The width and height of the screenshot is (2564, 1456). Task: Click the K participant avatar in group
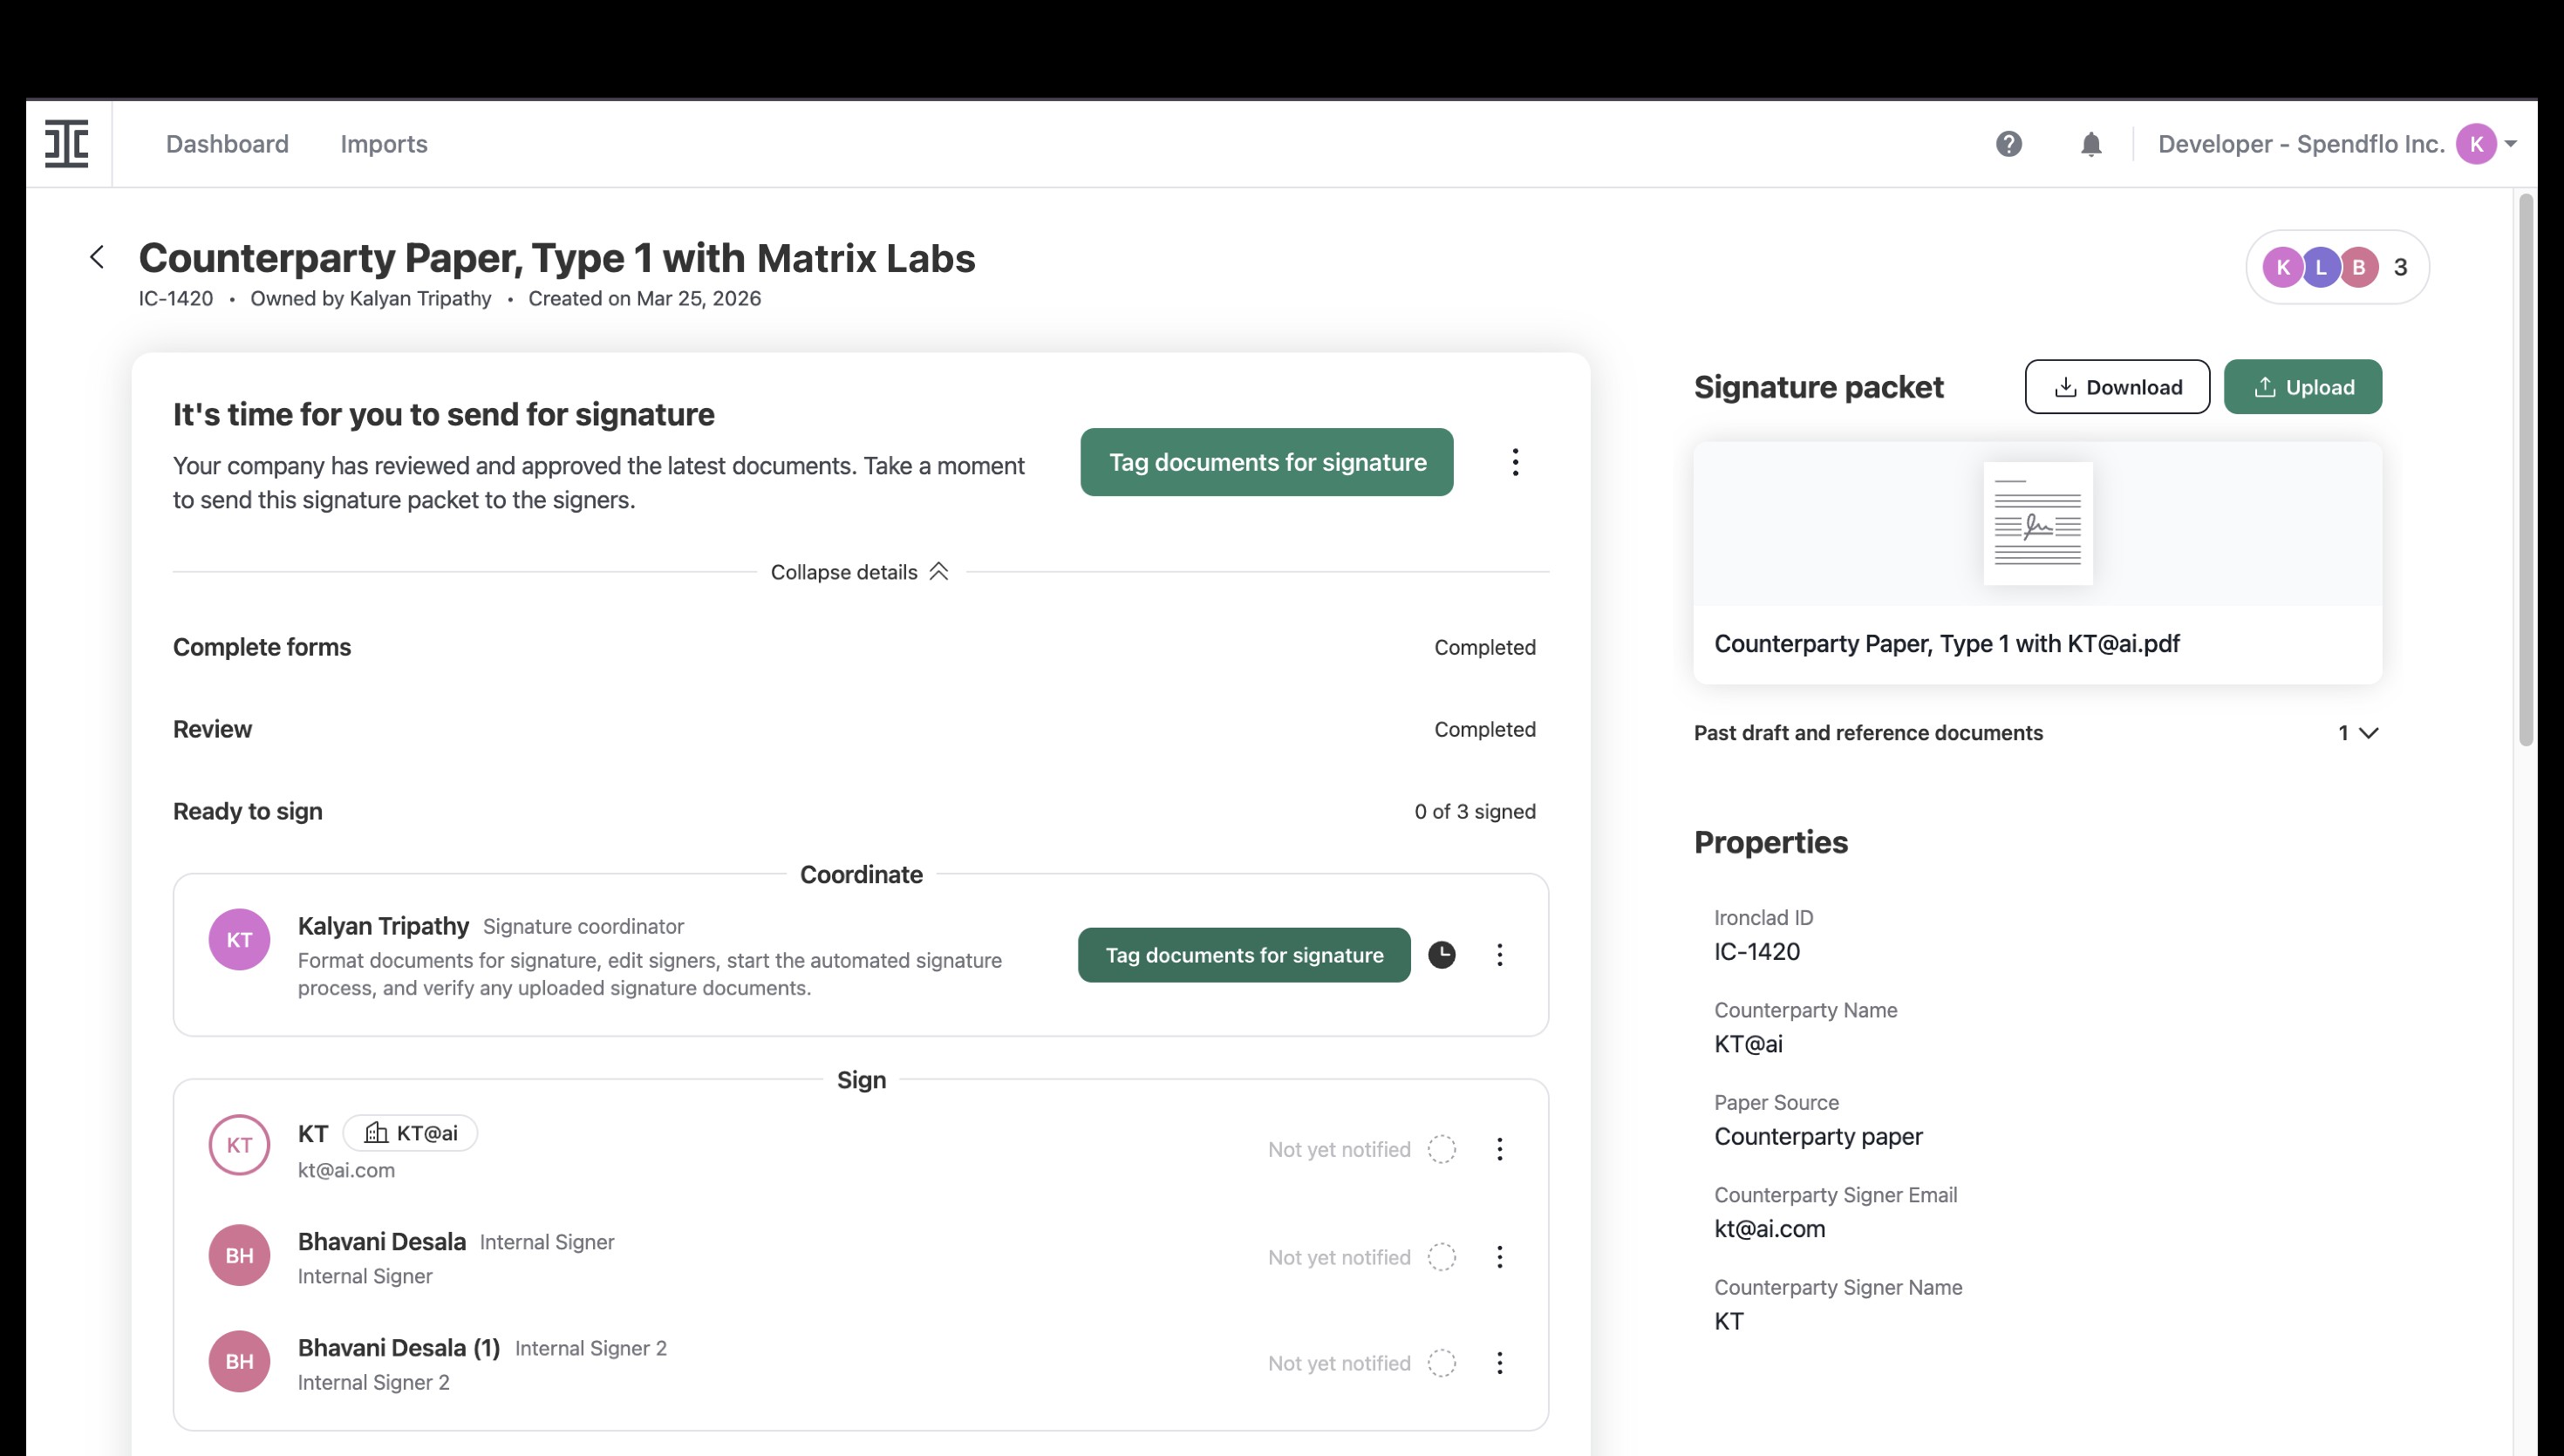click(2282, 267)
